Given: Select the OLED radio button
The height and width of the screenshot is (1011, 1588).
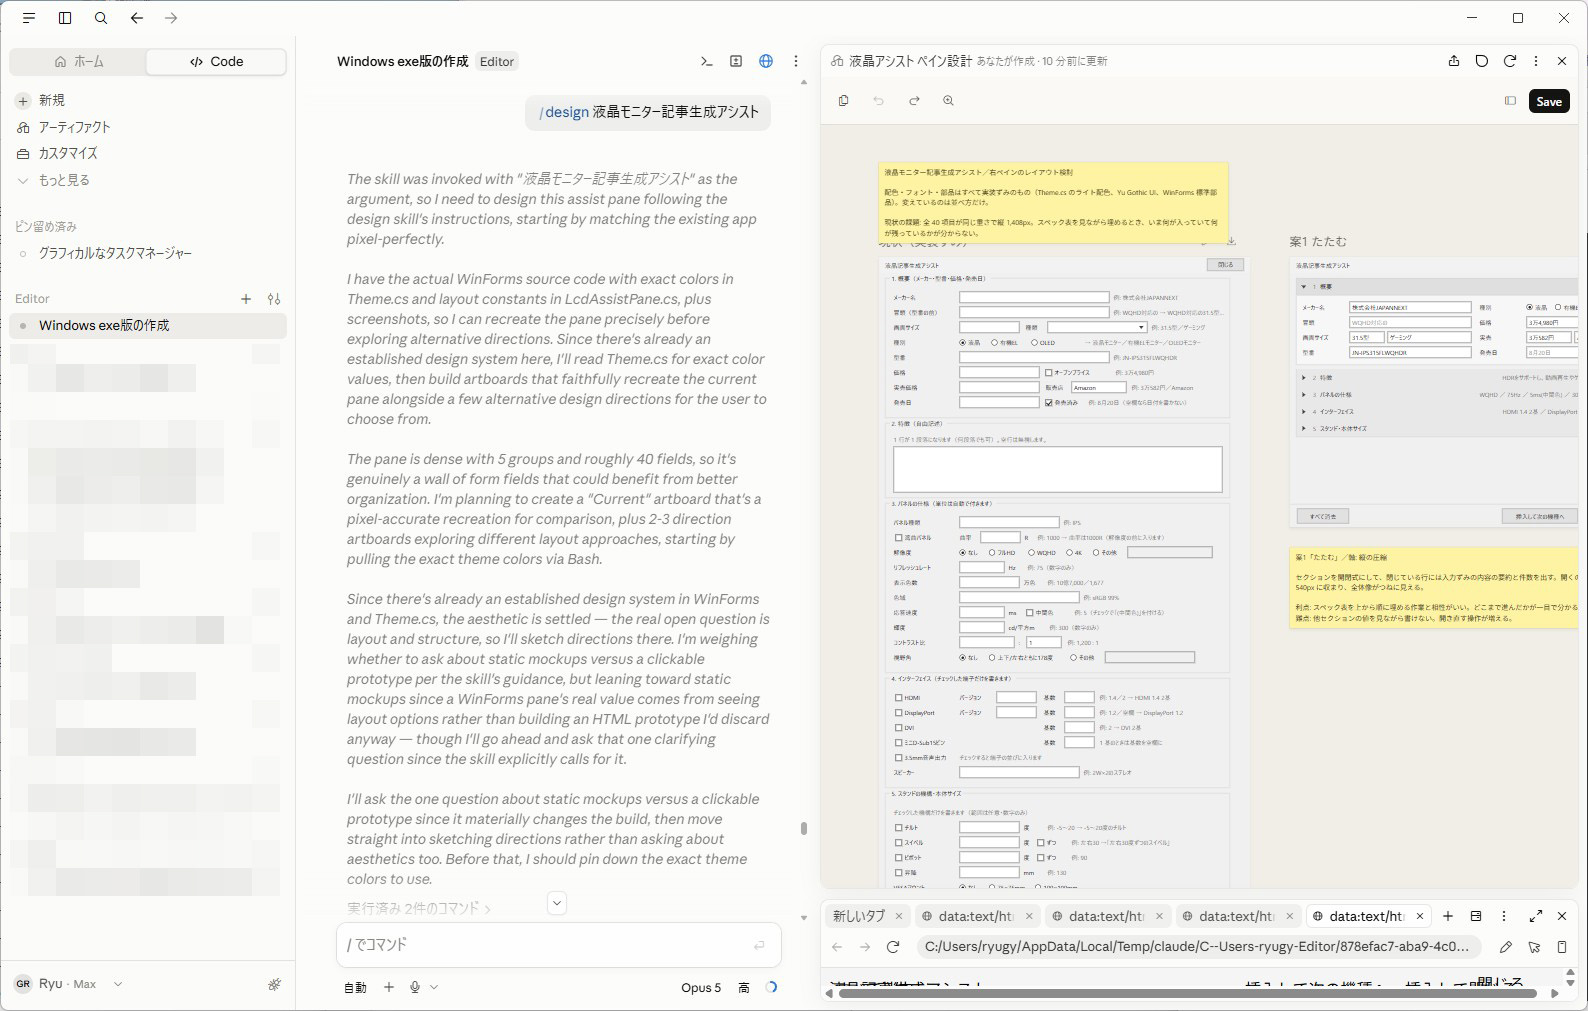Looking at the screenshot, I should (1034, 342).
